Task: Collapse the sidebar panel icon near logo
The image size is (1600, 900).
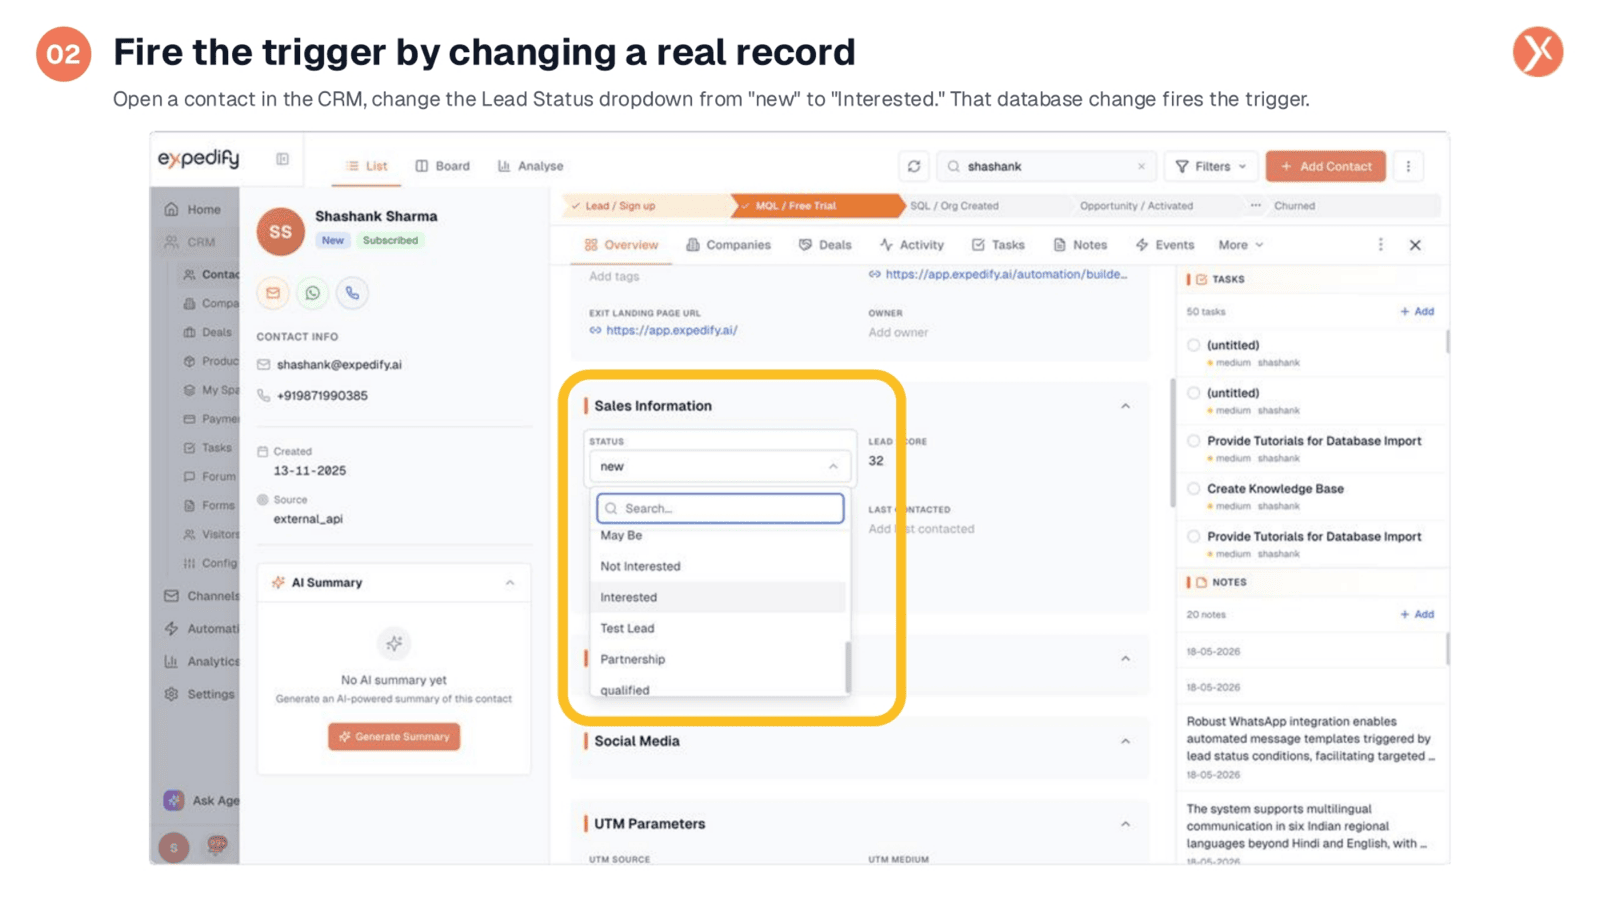Action: 283,159
